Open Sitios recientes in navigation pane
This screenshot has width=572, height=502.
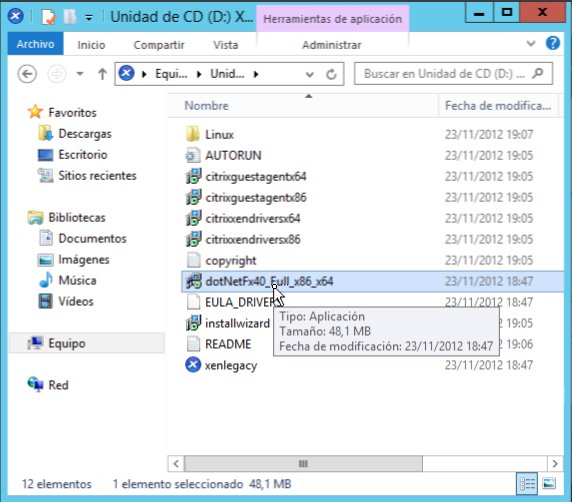pyautogui.click(x=97, y=176)
